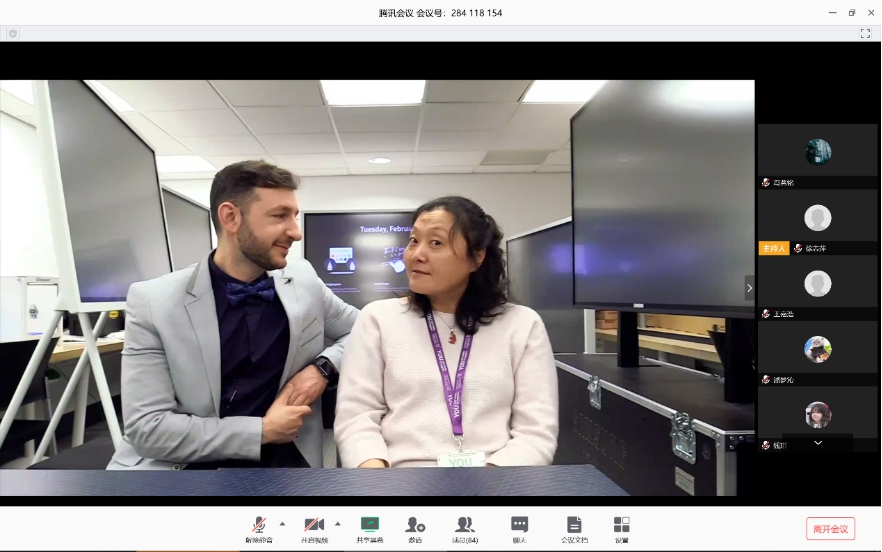Viewport: 882px width, 552px height.
Task: Start screen sharing with the green icon
Action: (370, 526)
